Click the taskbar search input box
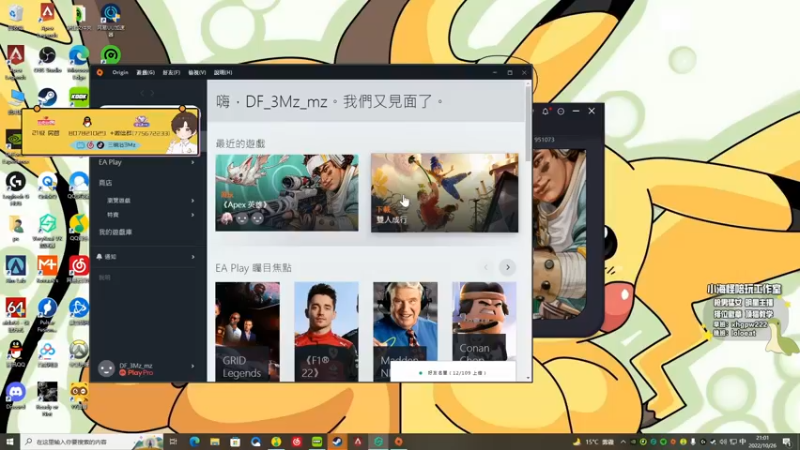Screen dimensions: 800x450 (x=92, y=442)
